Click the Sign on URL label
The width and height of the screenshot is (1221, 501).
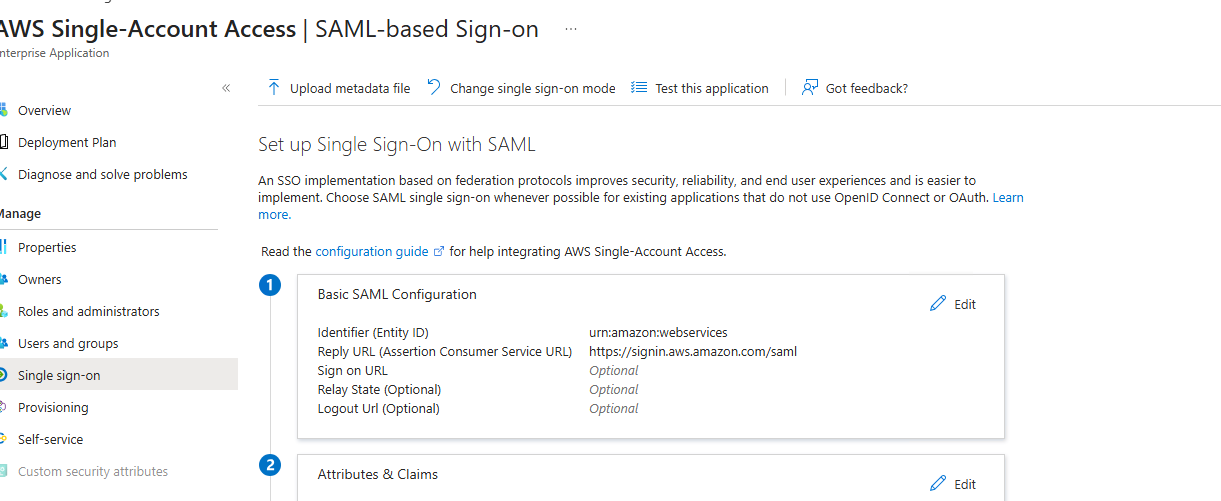point(353,370)
